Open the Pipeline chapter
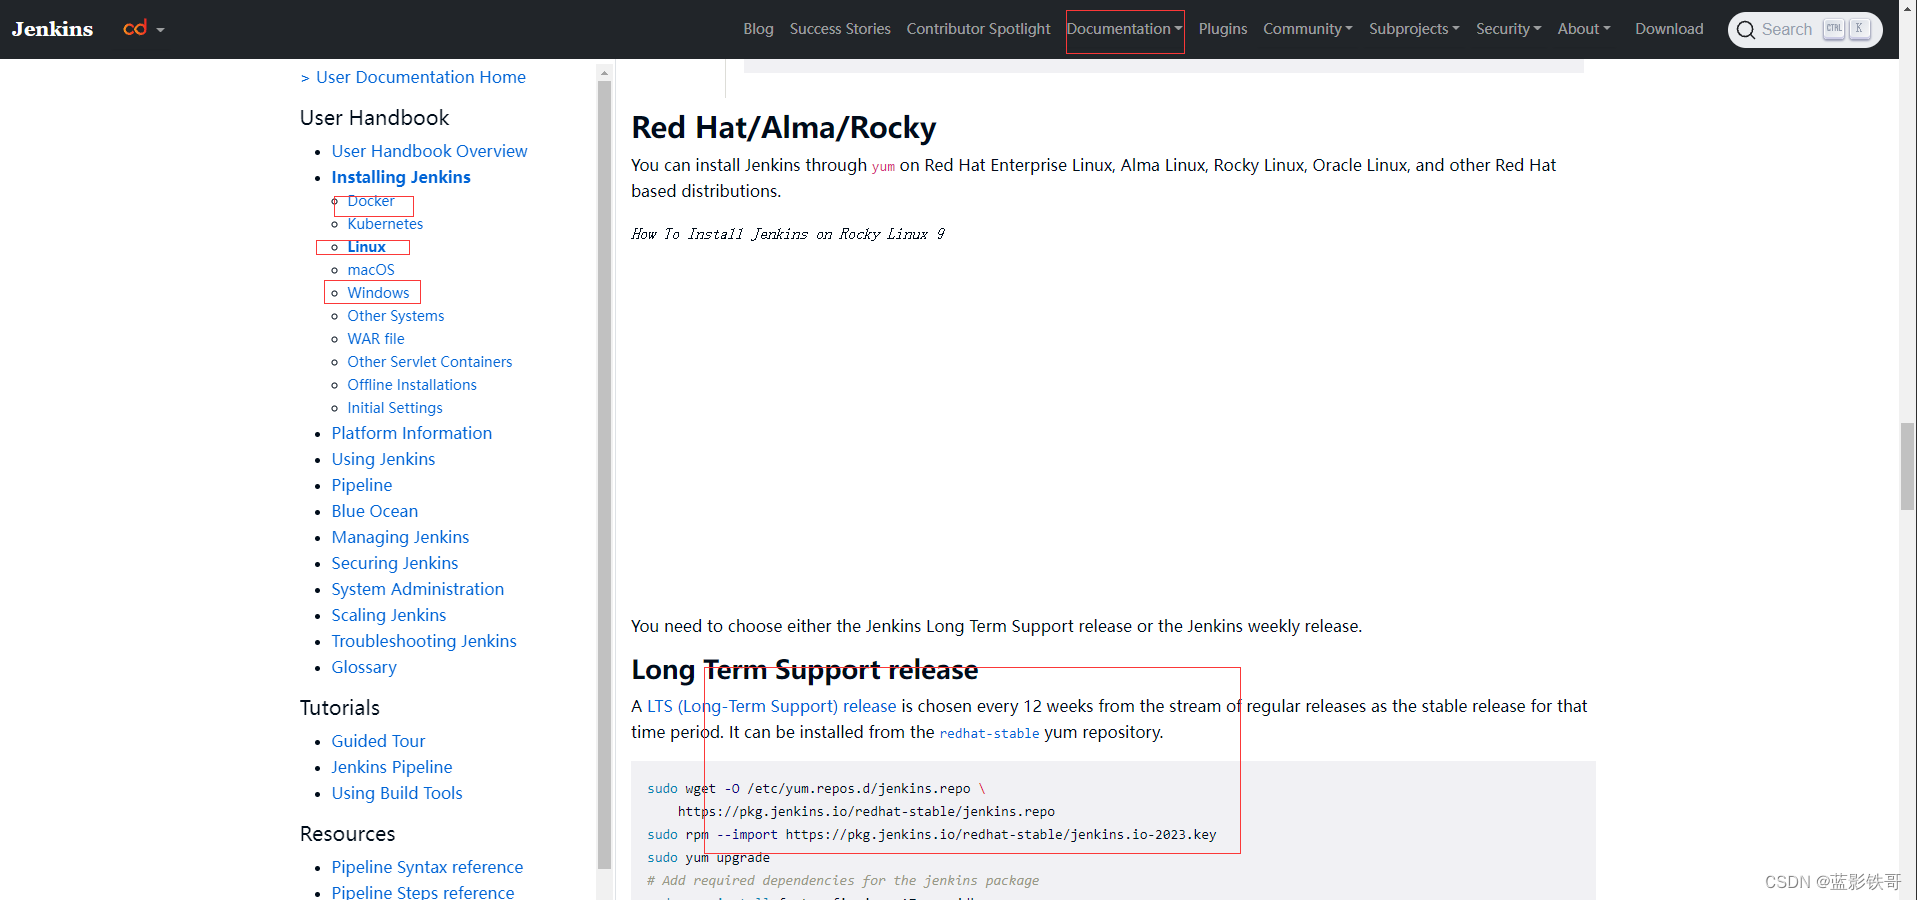1917x900 pixels. (x=362, y=485)
